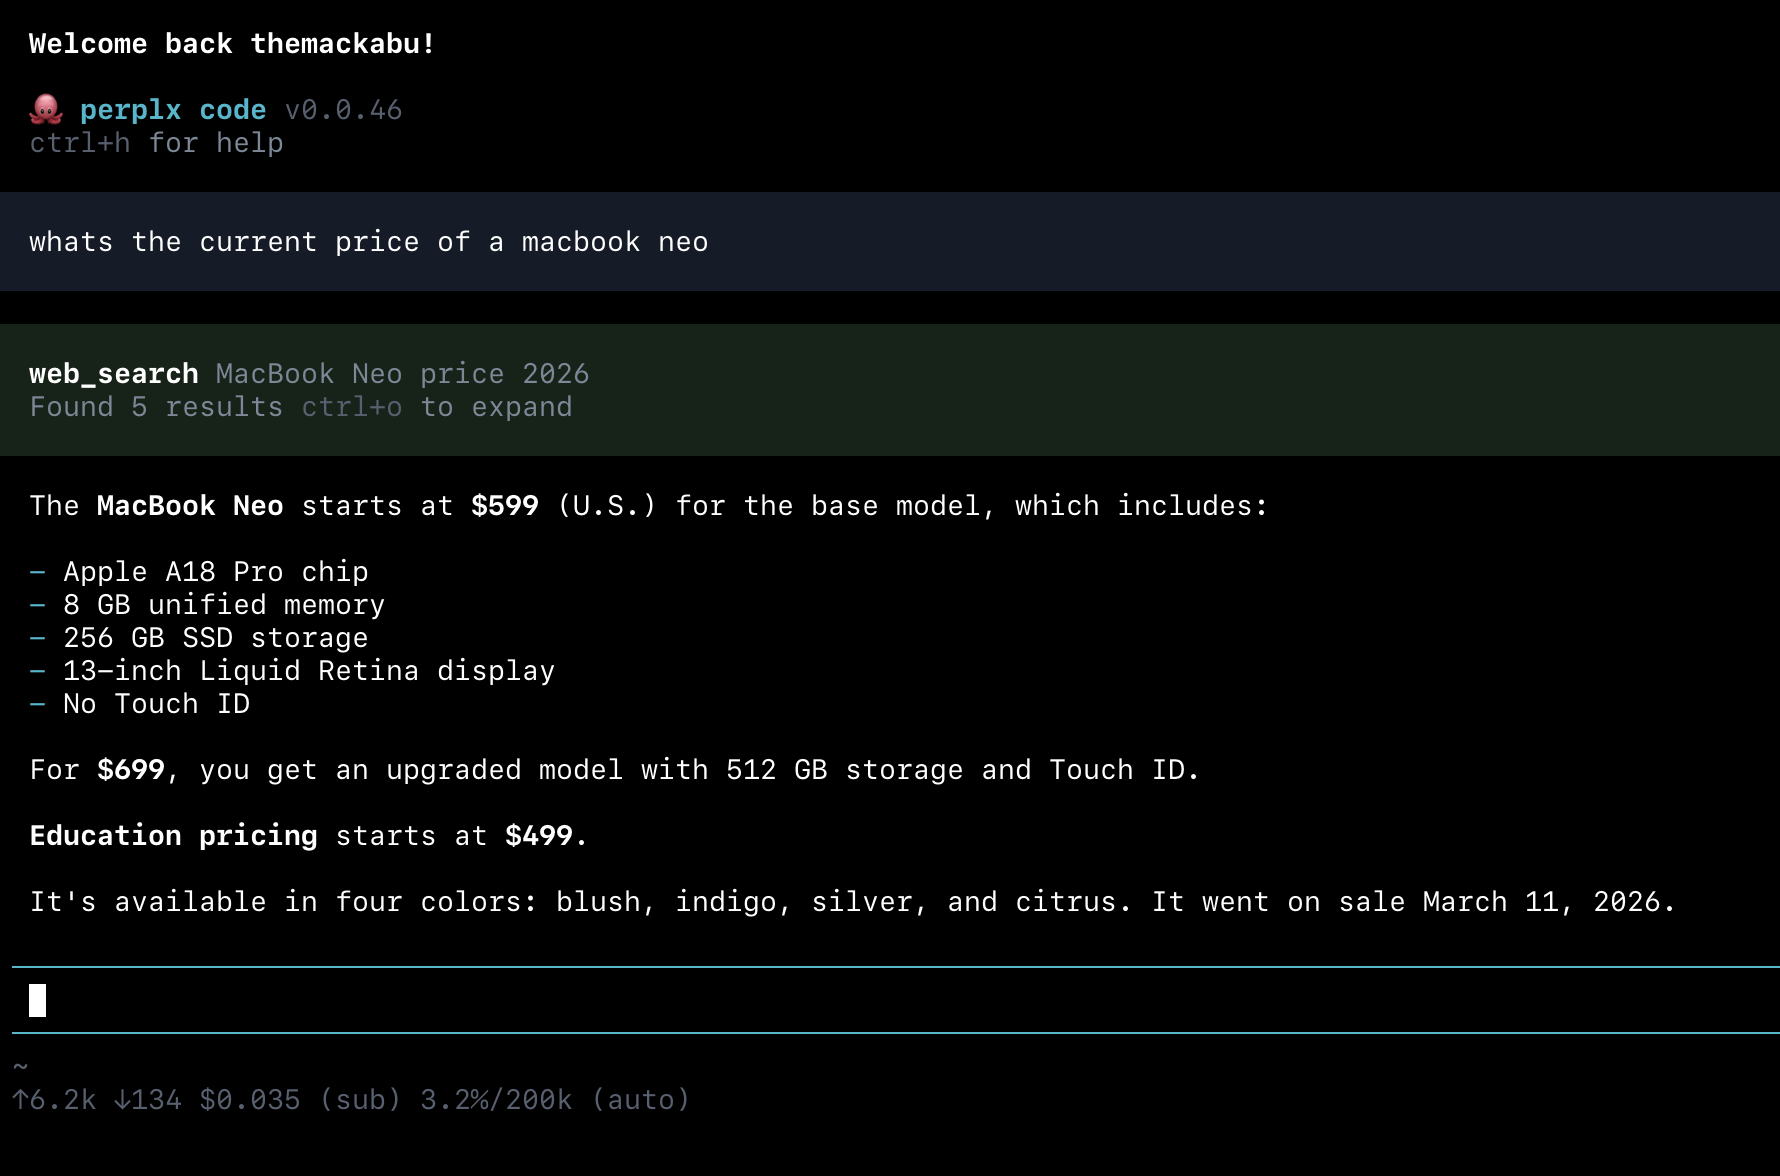This screenshot has width=1780, height=1176.
Task: Click the '3.2%/200k' context usage
Action: pos(496,1100)
